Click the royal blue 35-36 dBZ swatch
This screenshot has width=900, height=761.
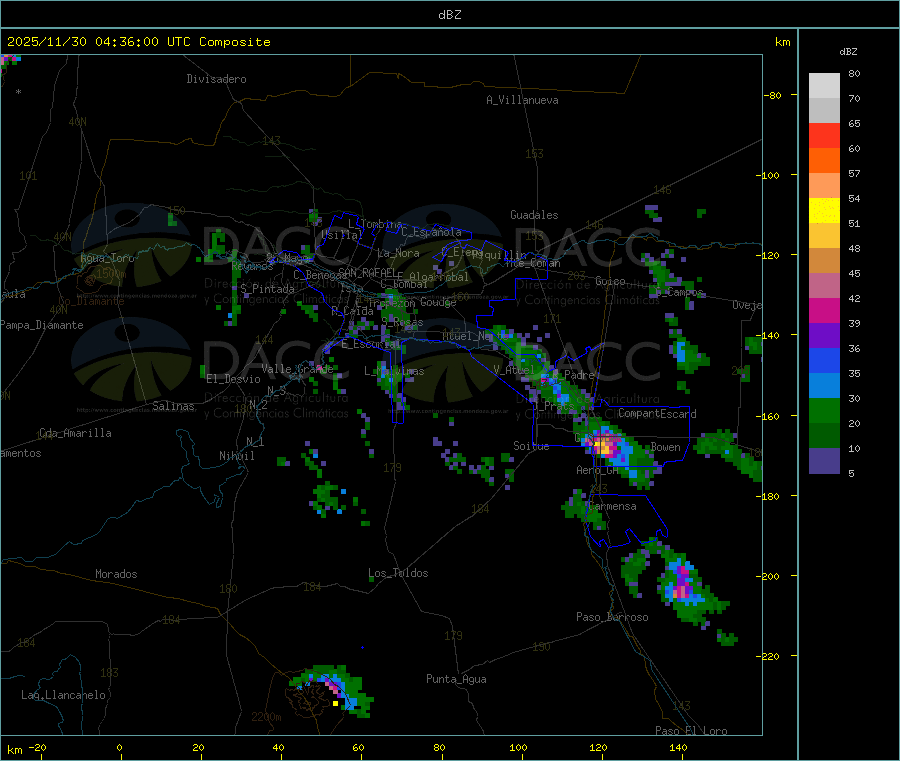824,360
